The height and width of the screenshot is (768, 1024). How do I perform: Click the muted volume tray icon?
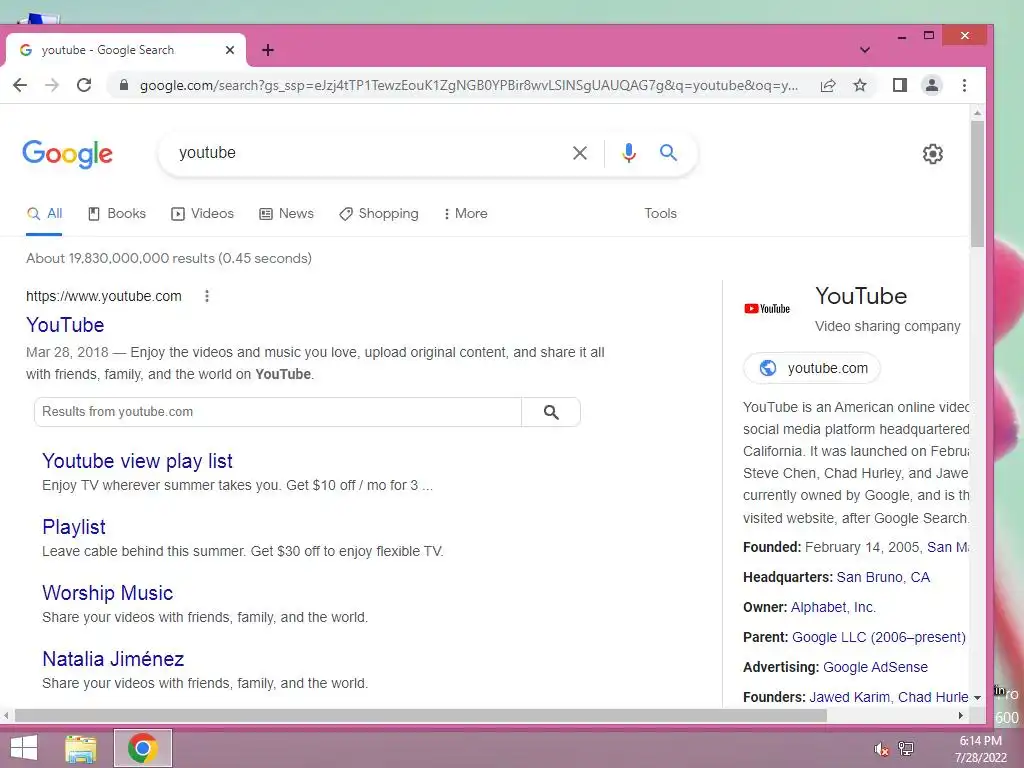click(882, 749)
